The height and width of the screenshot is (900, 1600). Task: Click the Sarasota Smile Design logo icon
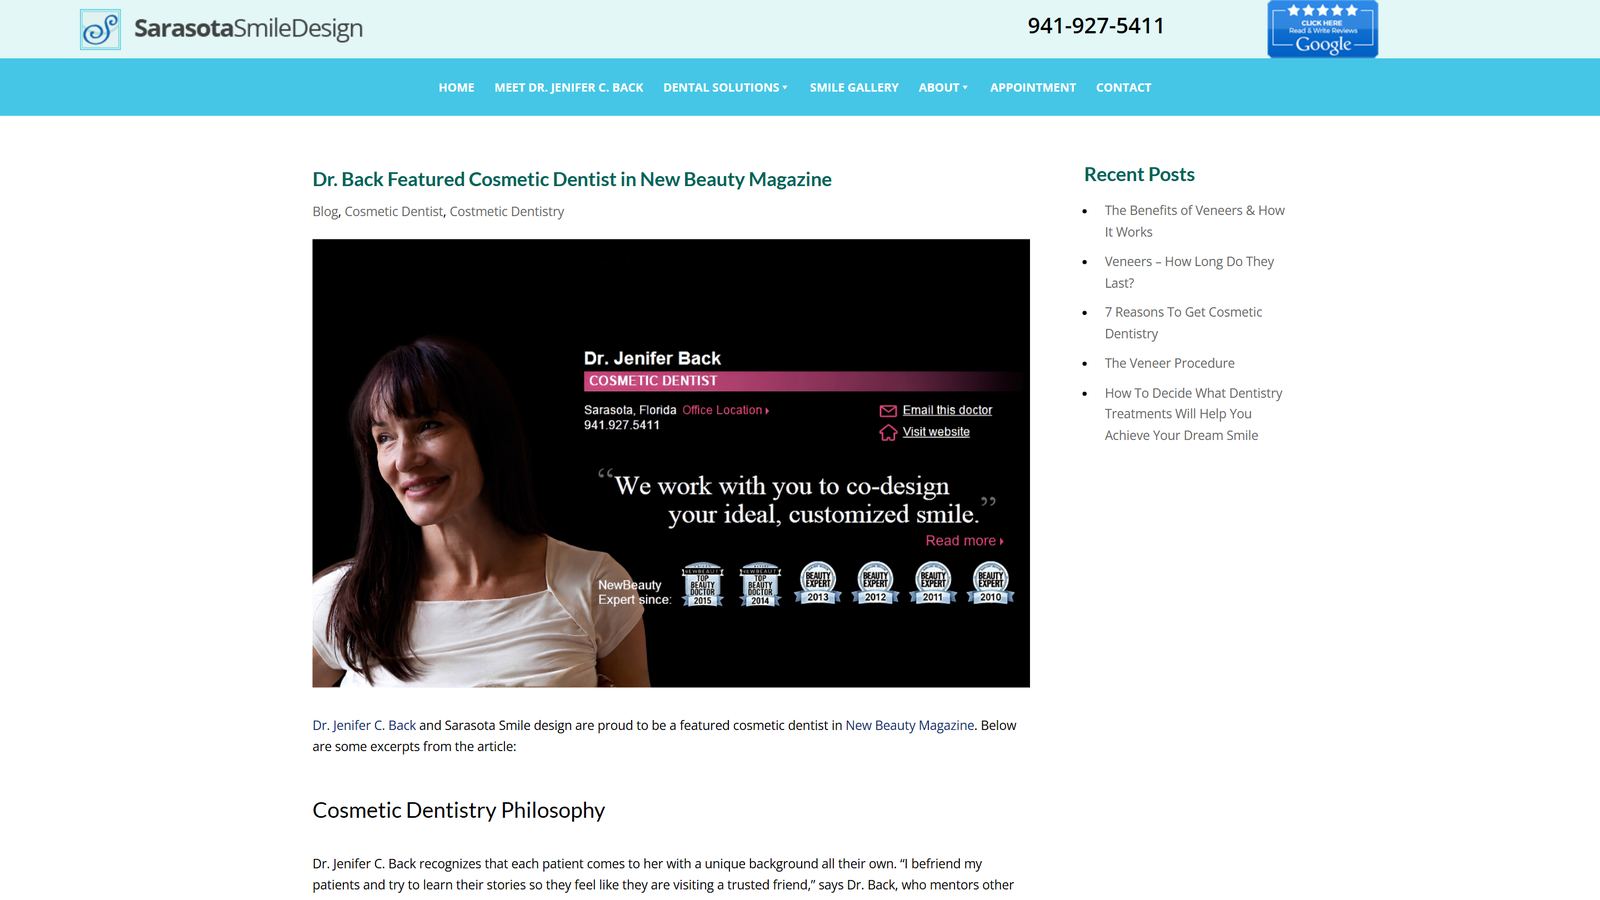click(x=100, y=29)
